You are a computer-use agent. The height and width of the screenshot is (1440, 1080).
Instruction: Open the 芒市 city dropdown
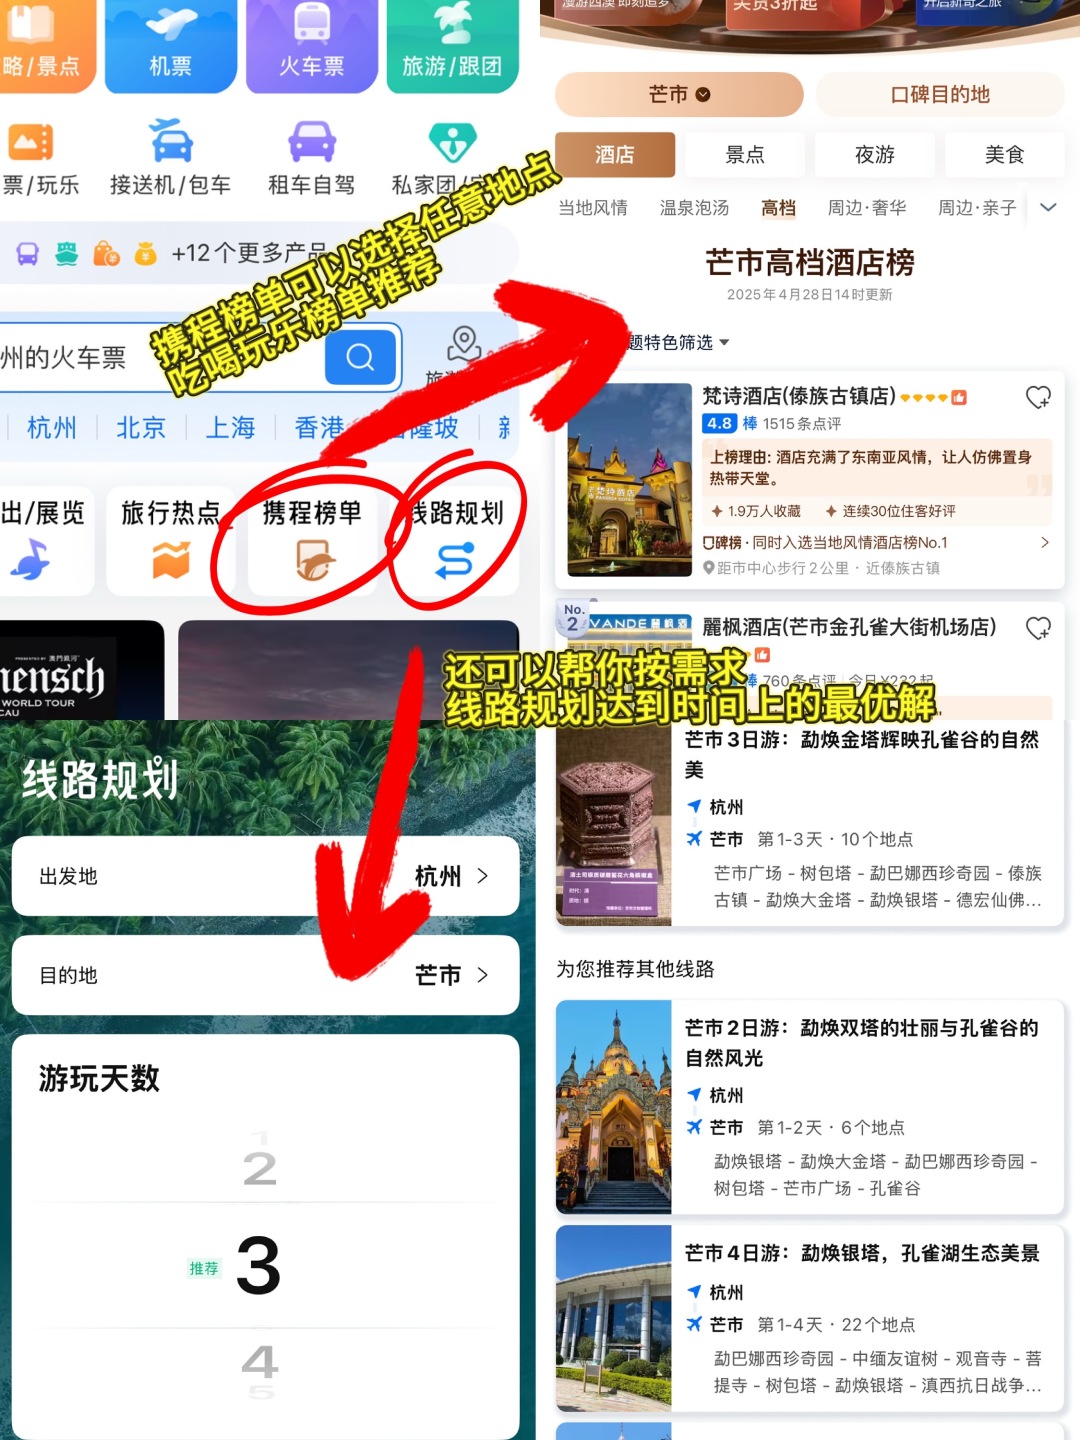679,94
